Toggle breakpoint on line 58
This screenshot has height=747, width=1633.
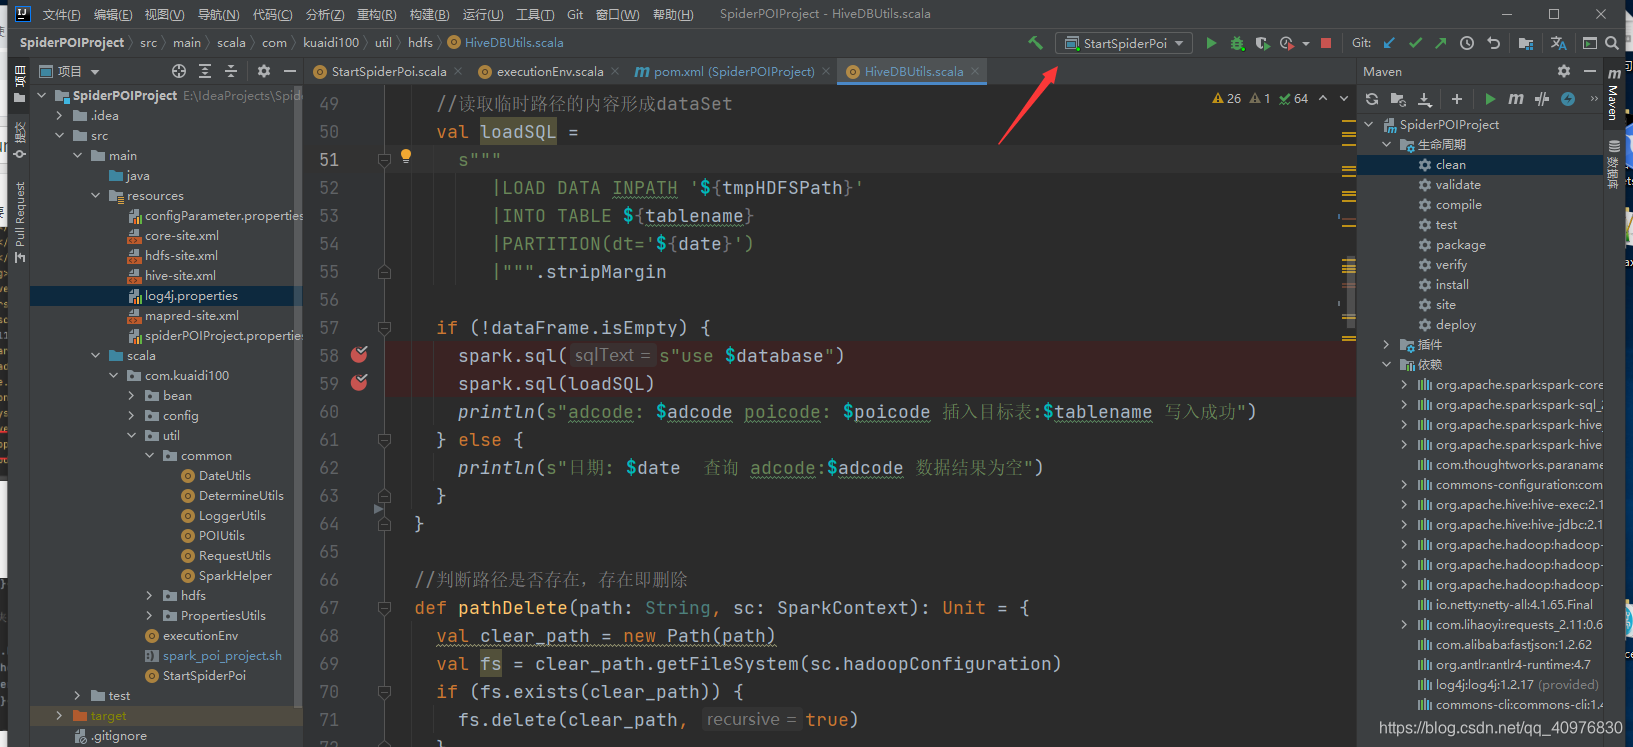tap(360, 355)
